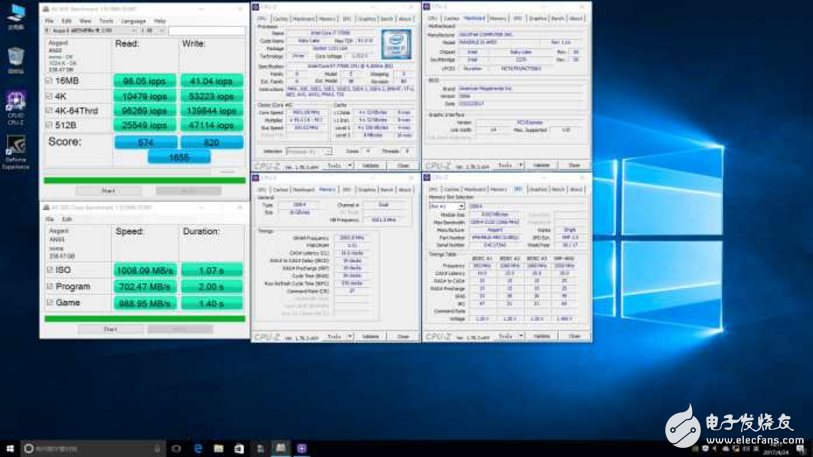
Task: Open the CPU-Z desktop shortcut
Action: click(15, 101)
